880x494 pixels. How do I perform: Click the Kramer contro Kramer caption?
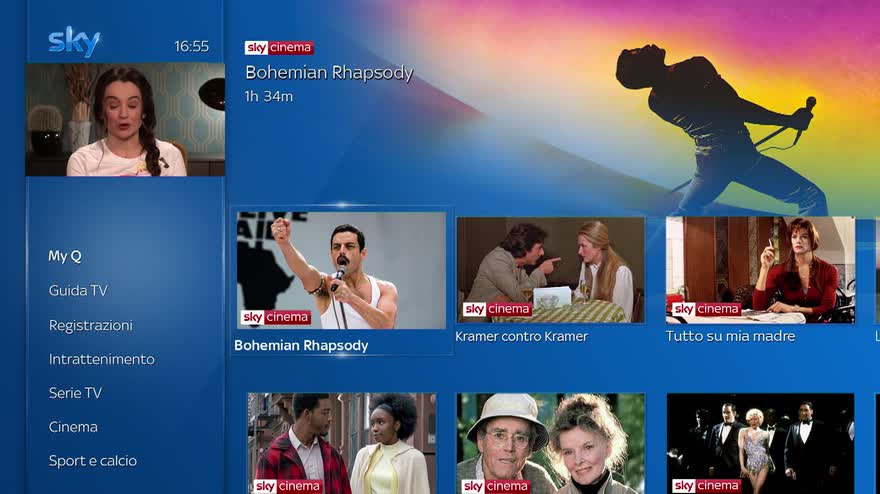(521, 336)
